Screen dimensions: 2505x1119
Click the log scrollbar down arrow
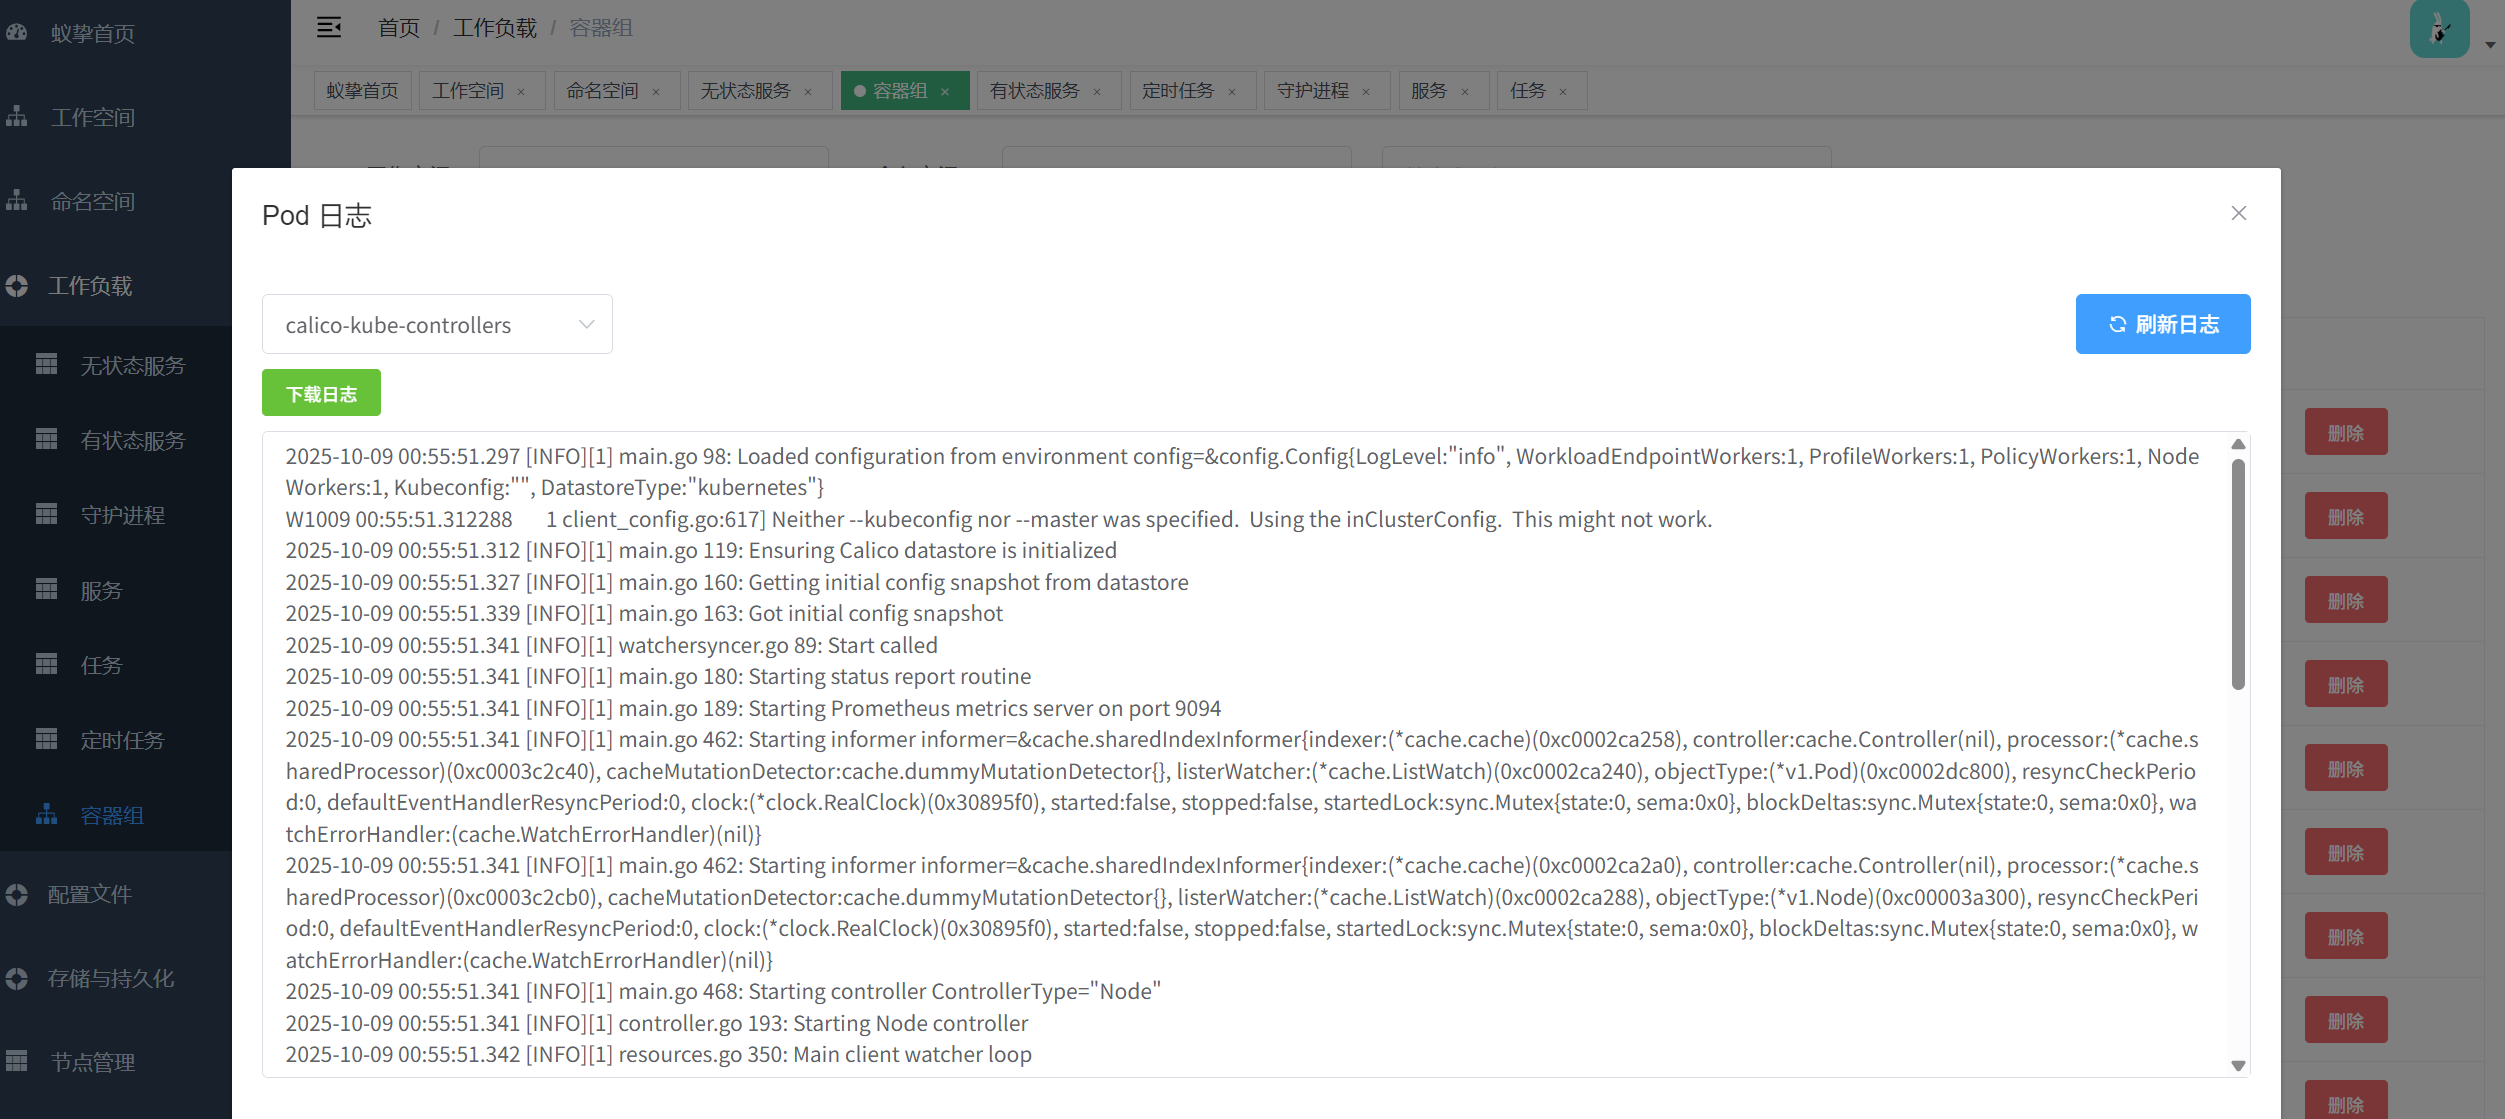coord(2238,1066)
